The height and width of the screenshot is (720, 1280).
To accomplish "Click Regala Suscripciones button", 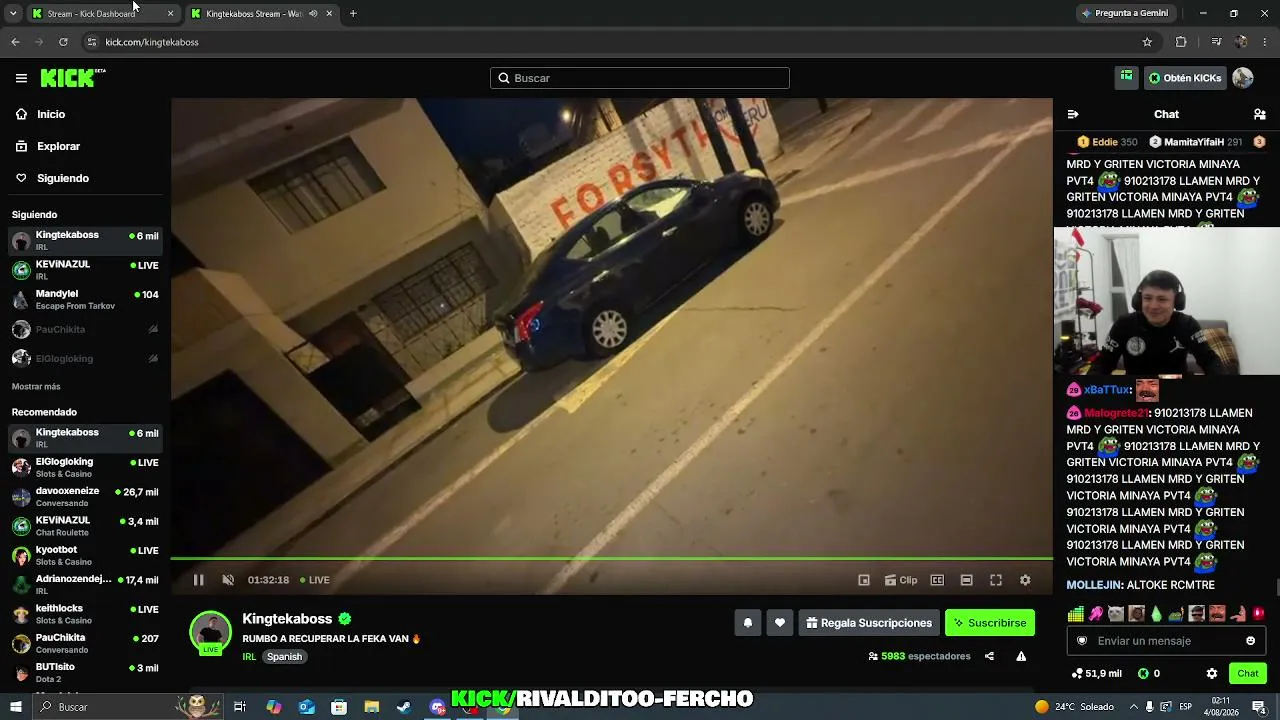I will (x=869, y=623).
